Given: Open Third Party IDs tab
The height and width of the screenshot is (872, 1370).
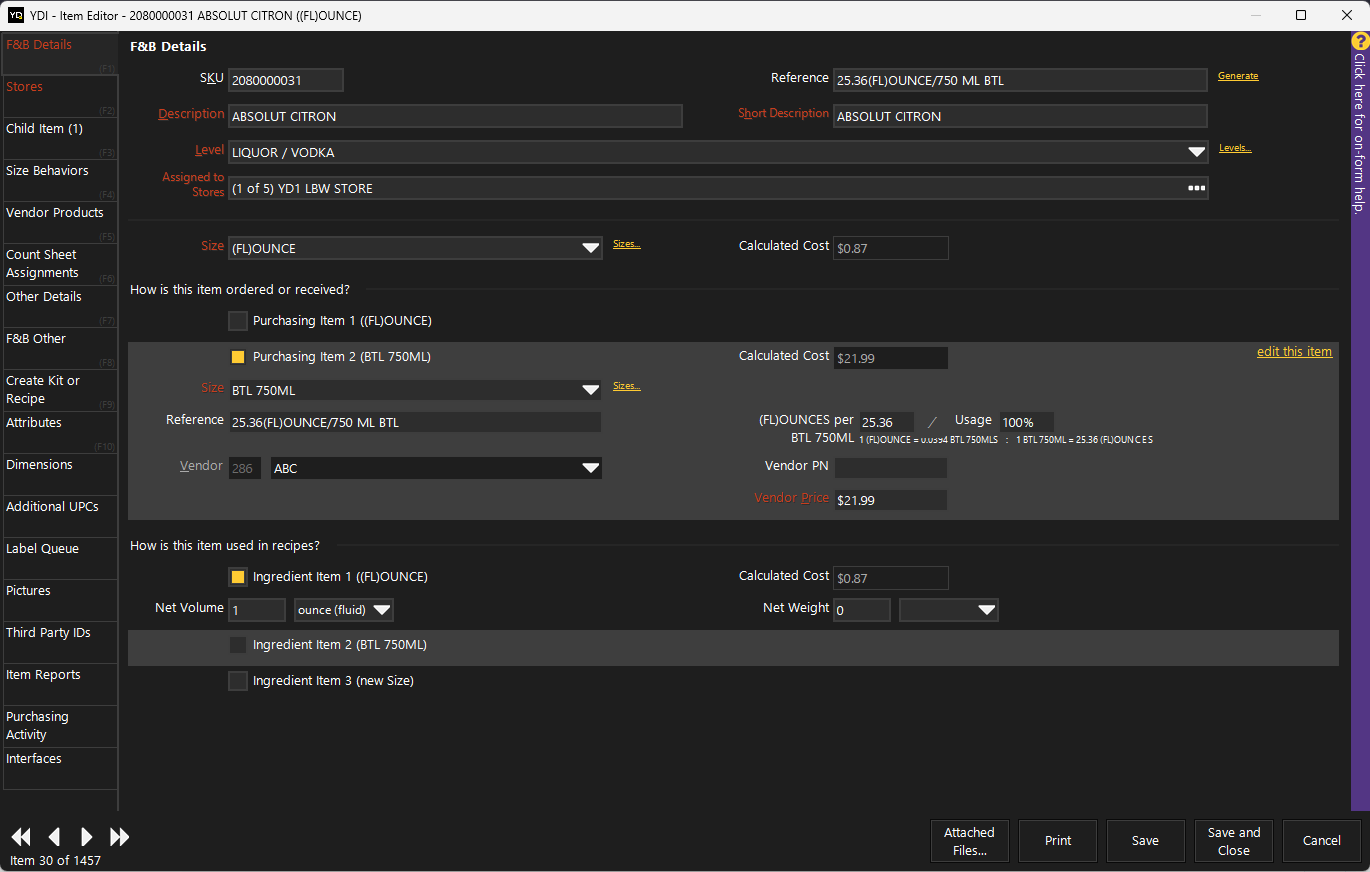Looking at the screenshot, I should 60,642.
